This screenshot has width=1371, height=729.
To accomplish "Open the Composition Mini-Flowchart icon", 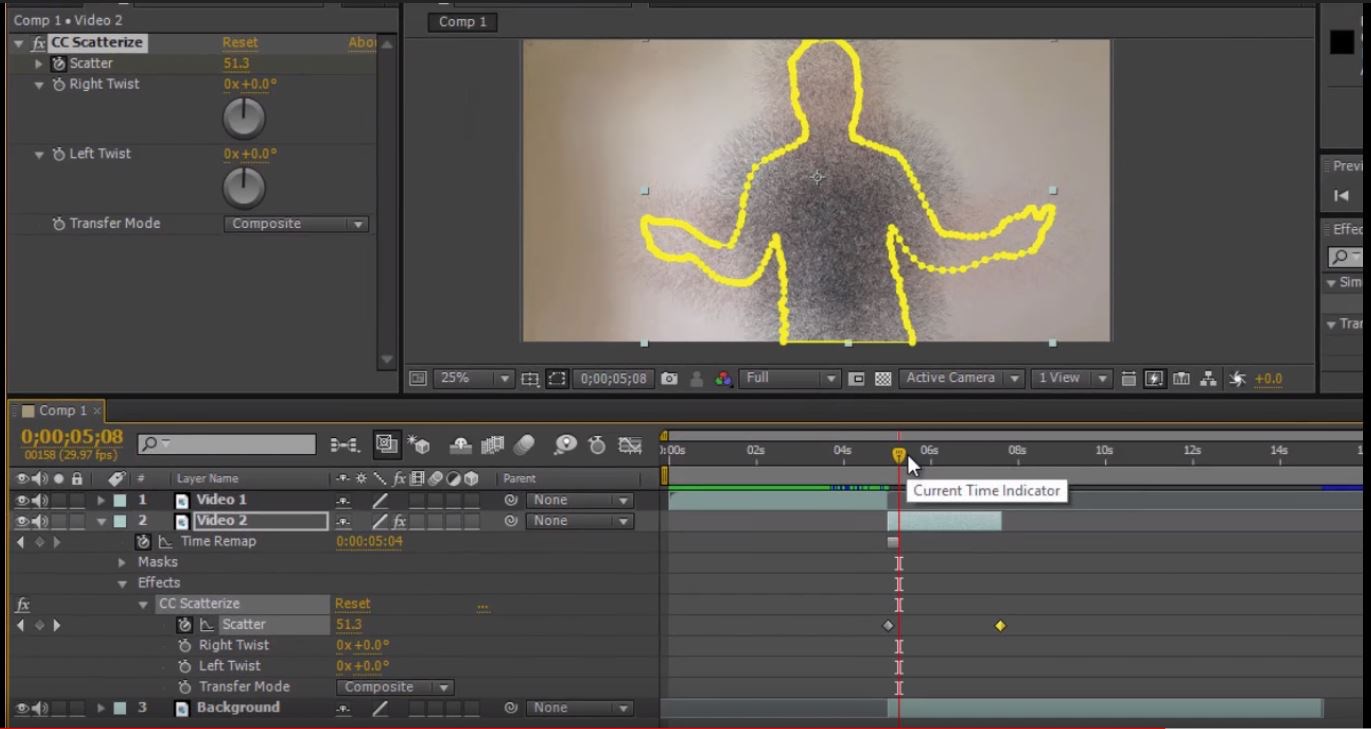I will [345, 445].
